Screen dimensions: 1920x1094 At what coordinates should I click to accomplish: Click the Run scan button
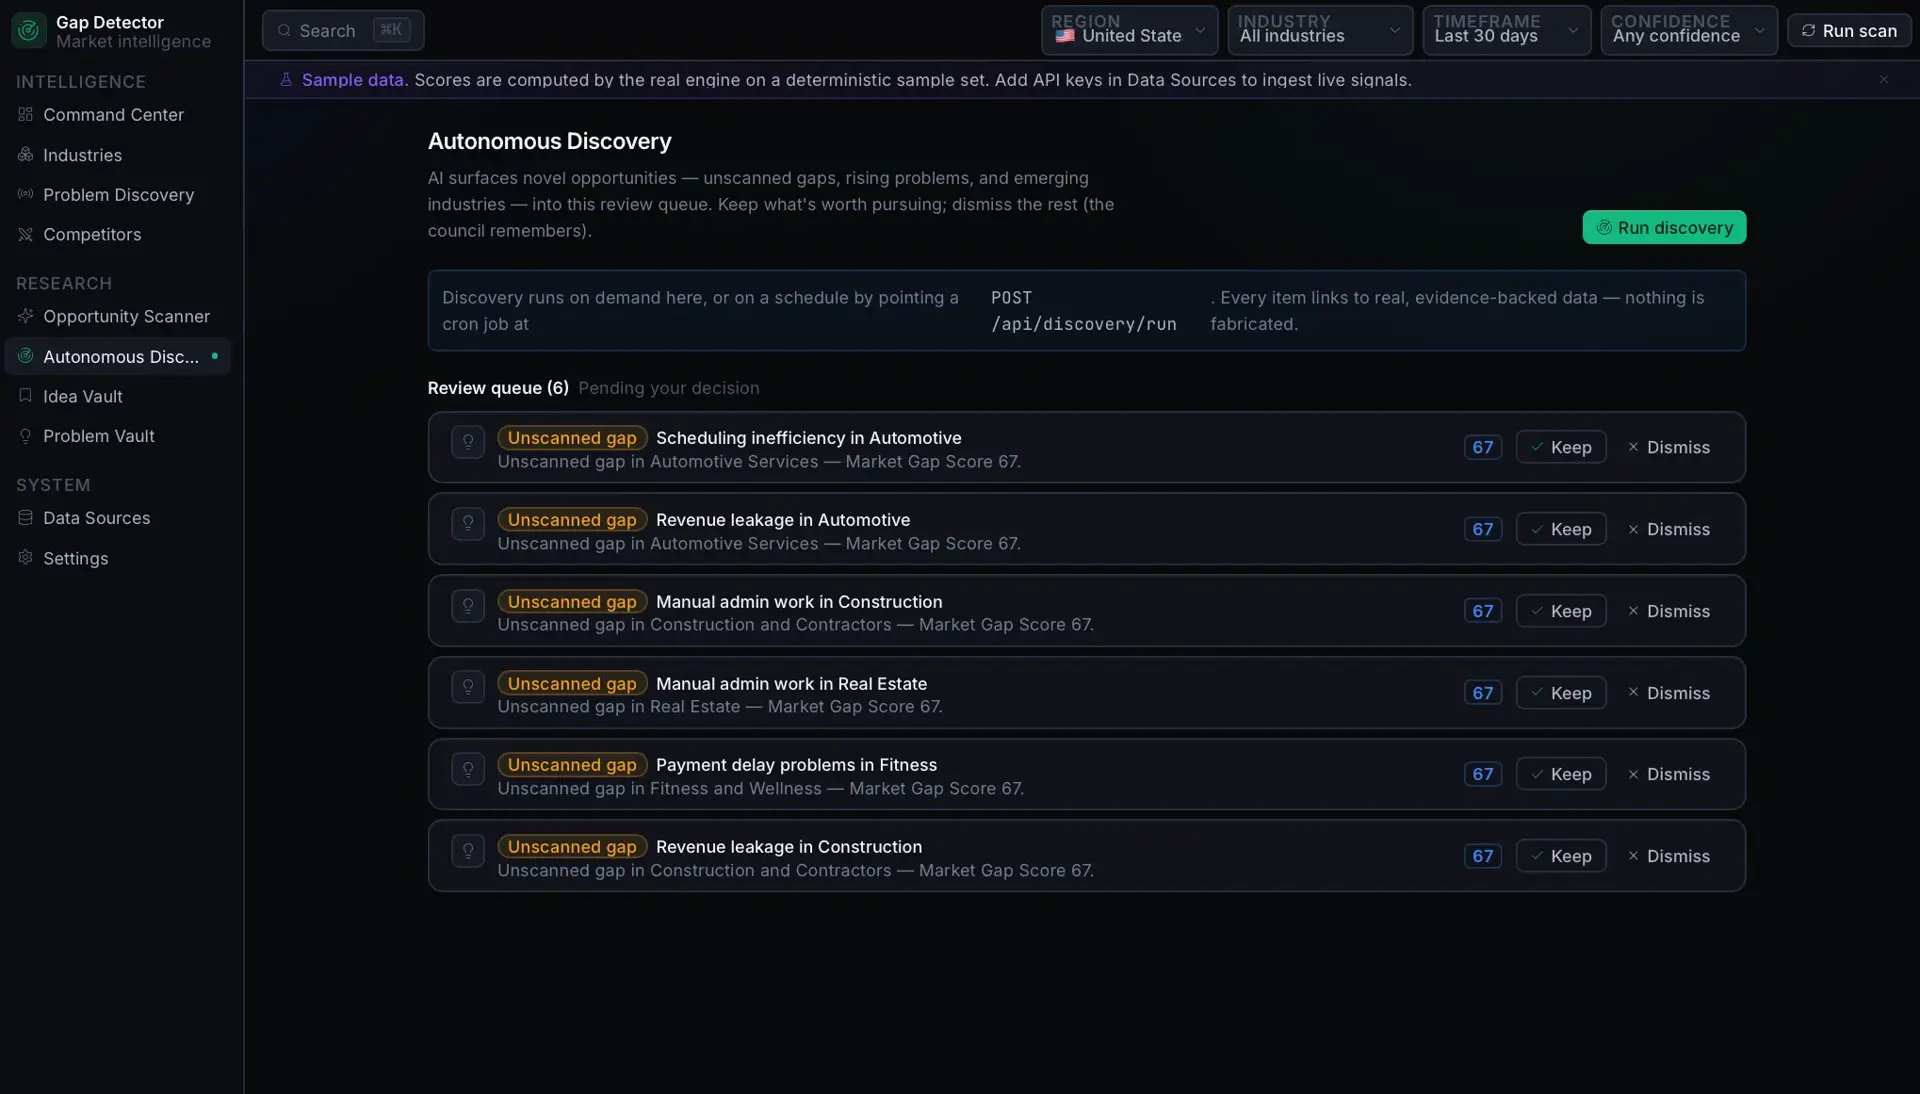tap(1849, 31)
